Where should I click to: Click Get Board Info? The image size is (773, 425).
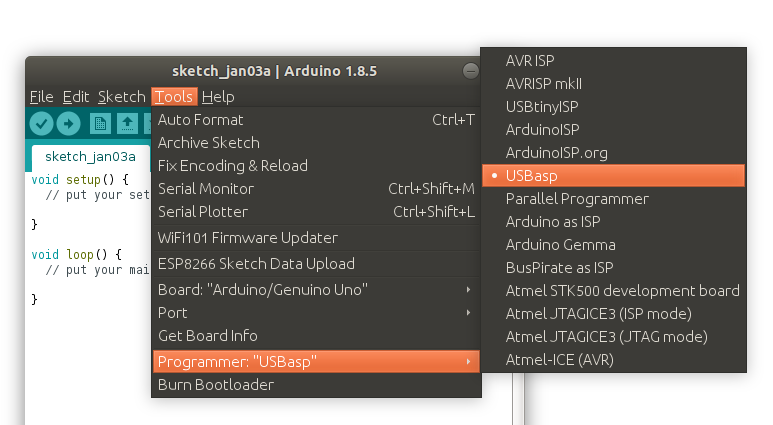(316, 336)
